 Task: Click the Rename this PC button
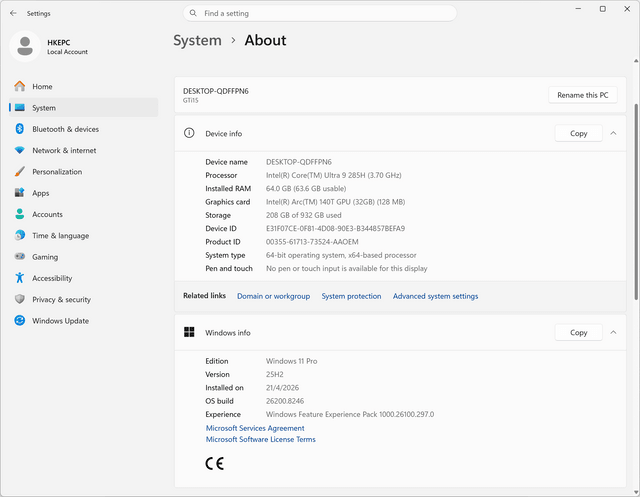[582, 95]
